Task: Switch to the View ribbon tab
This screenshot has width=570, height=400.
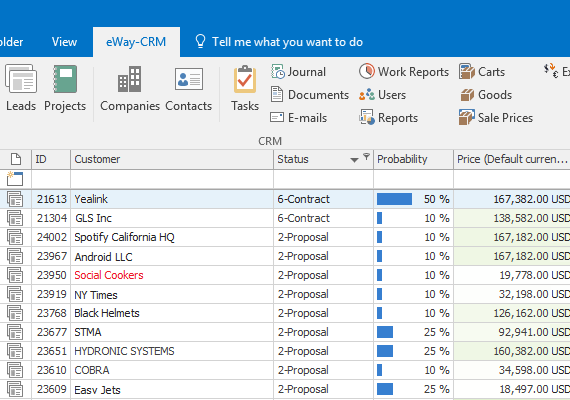Action: coord(64,42)
